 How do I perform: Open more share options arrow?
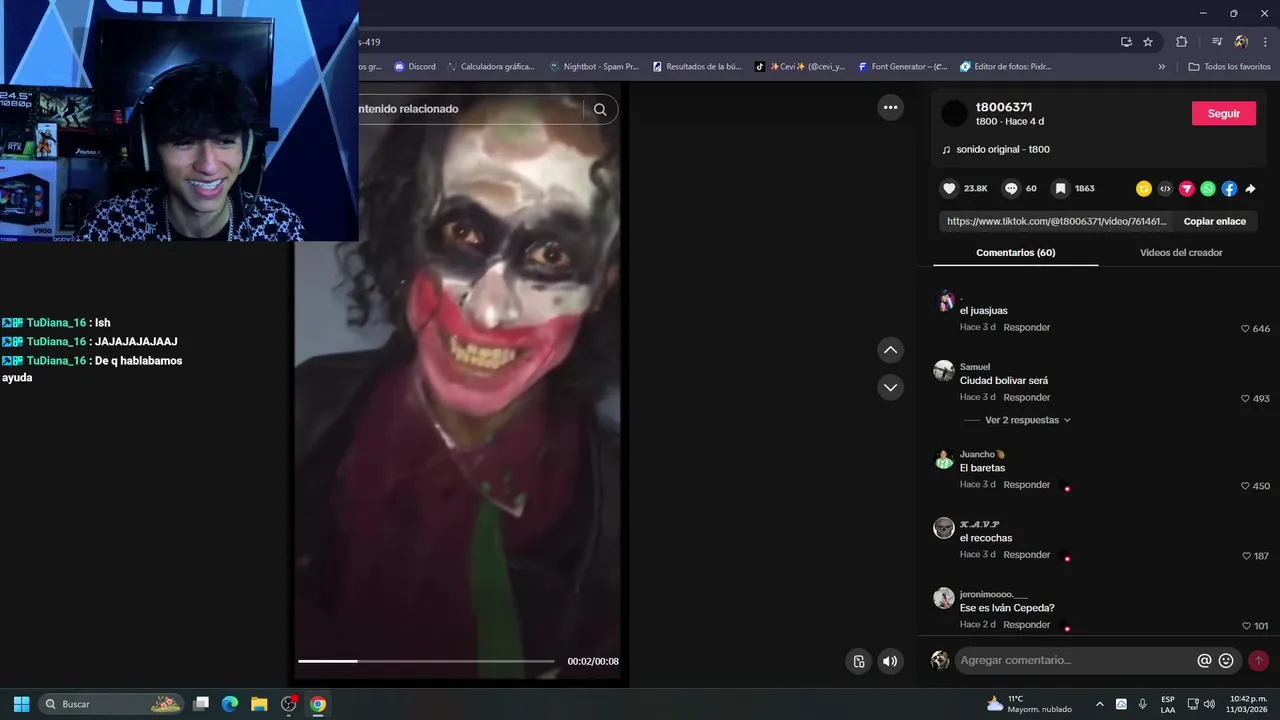(x=1250, y=188)
